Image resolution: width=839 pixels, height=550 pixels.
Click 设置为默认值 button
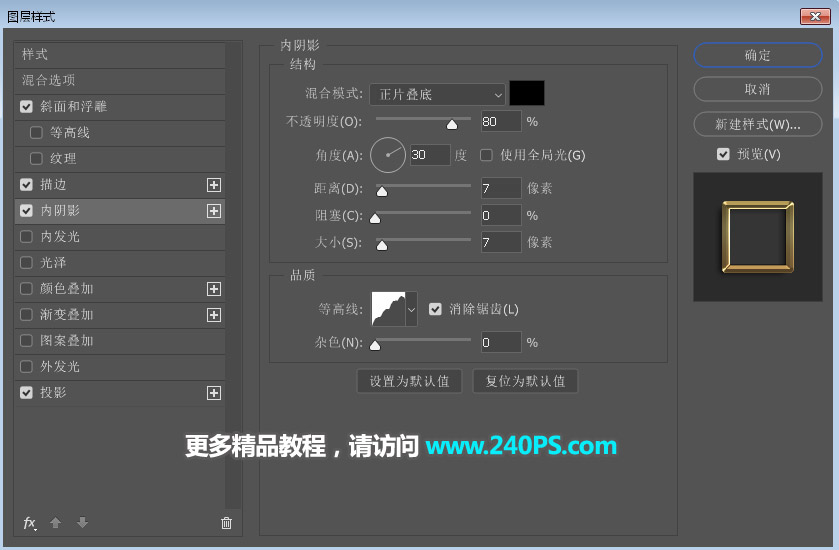409,381
